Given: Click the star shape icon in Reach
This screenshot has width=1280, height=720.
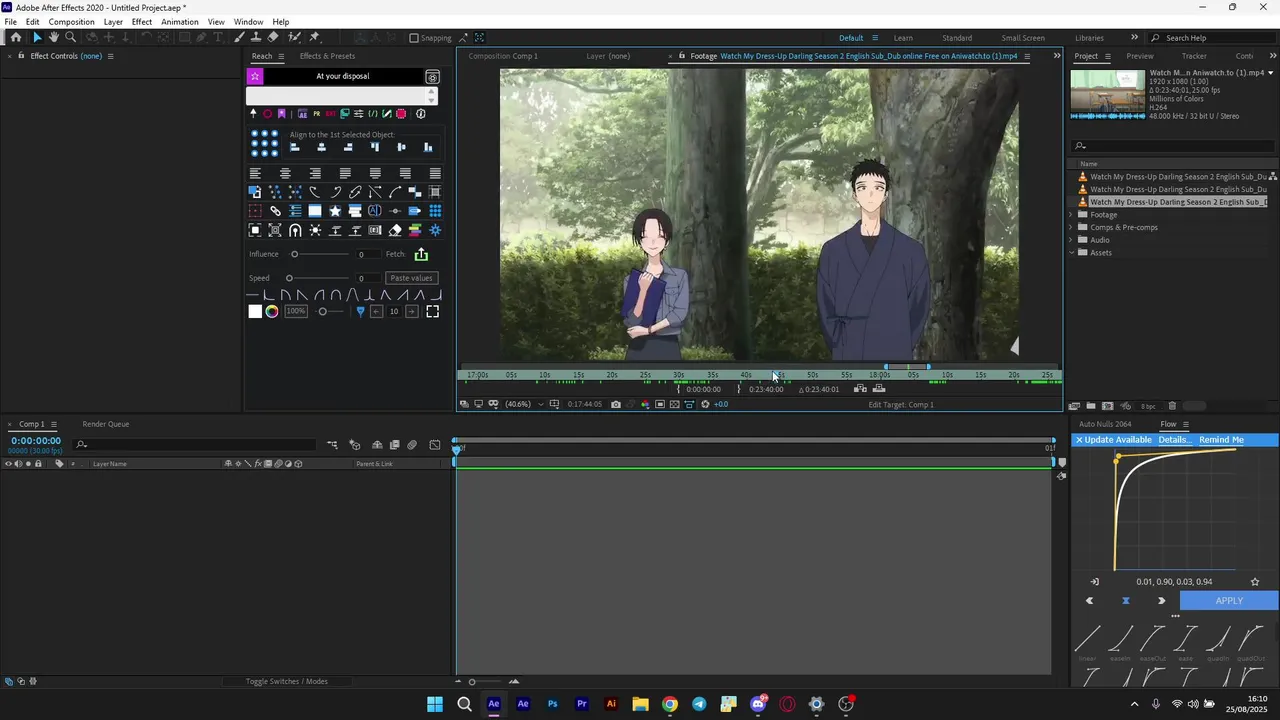Looking at the screenshot, I should [x=335, y=211].
